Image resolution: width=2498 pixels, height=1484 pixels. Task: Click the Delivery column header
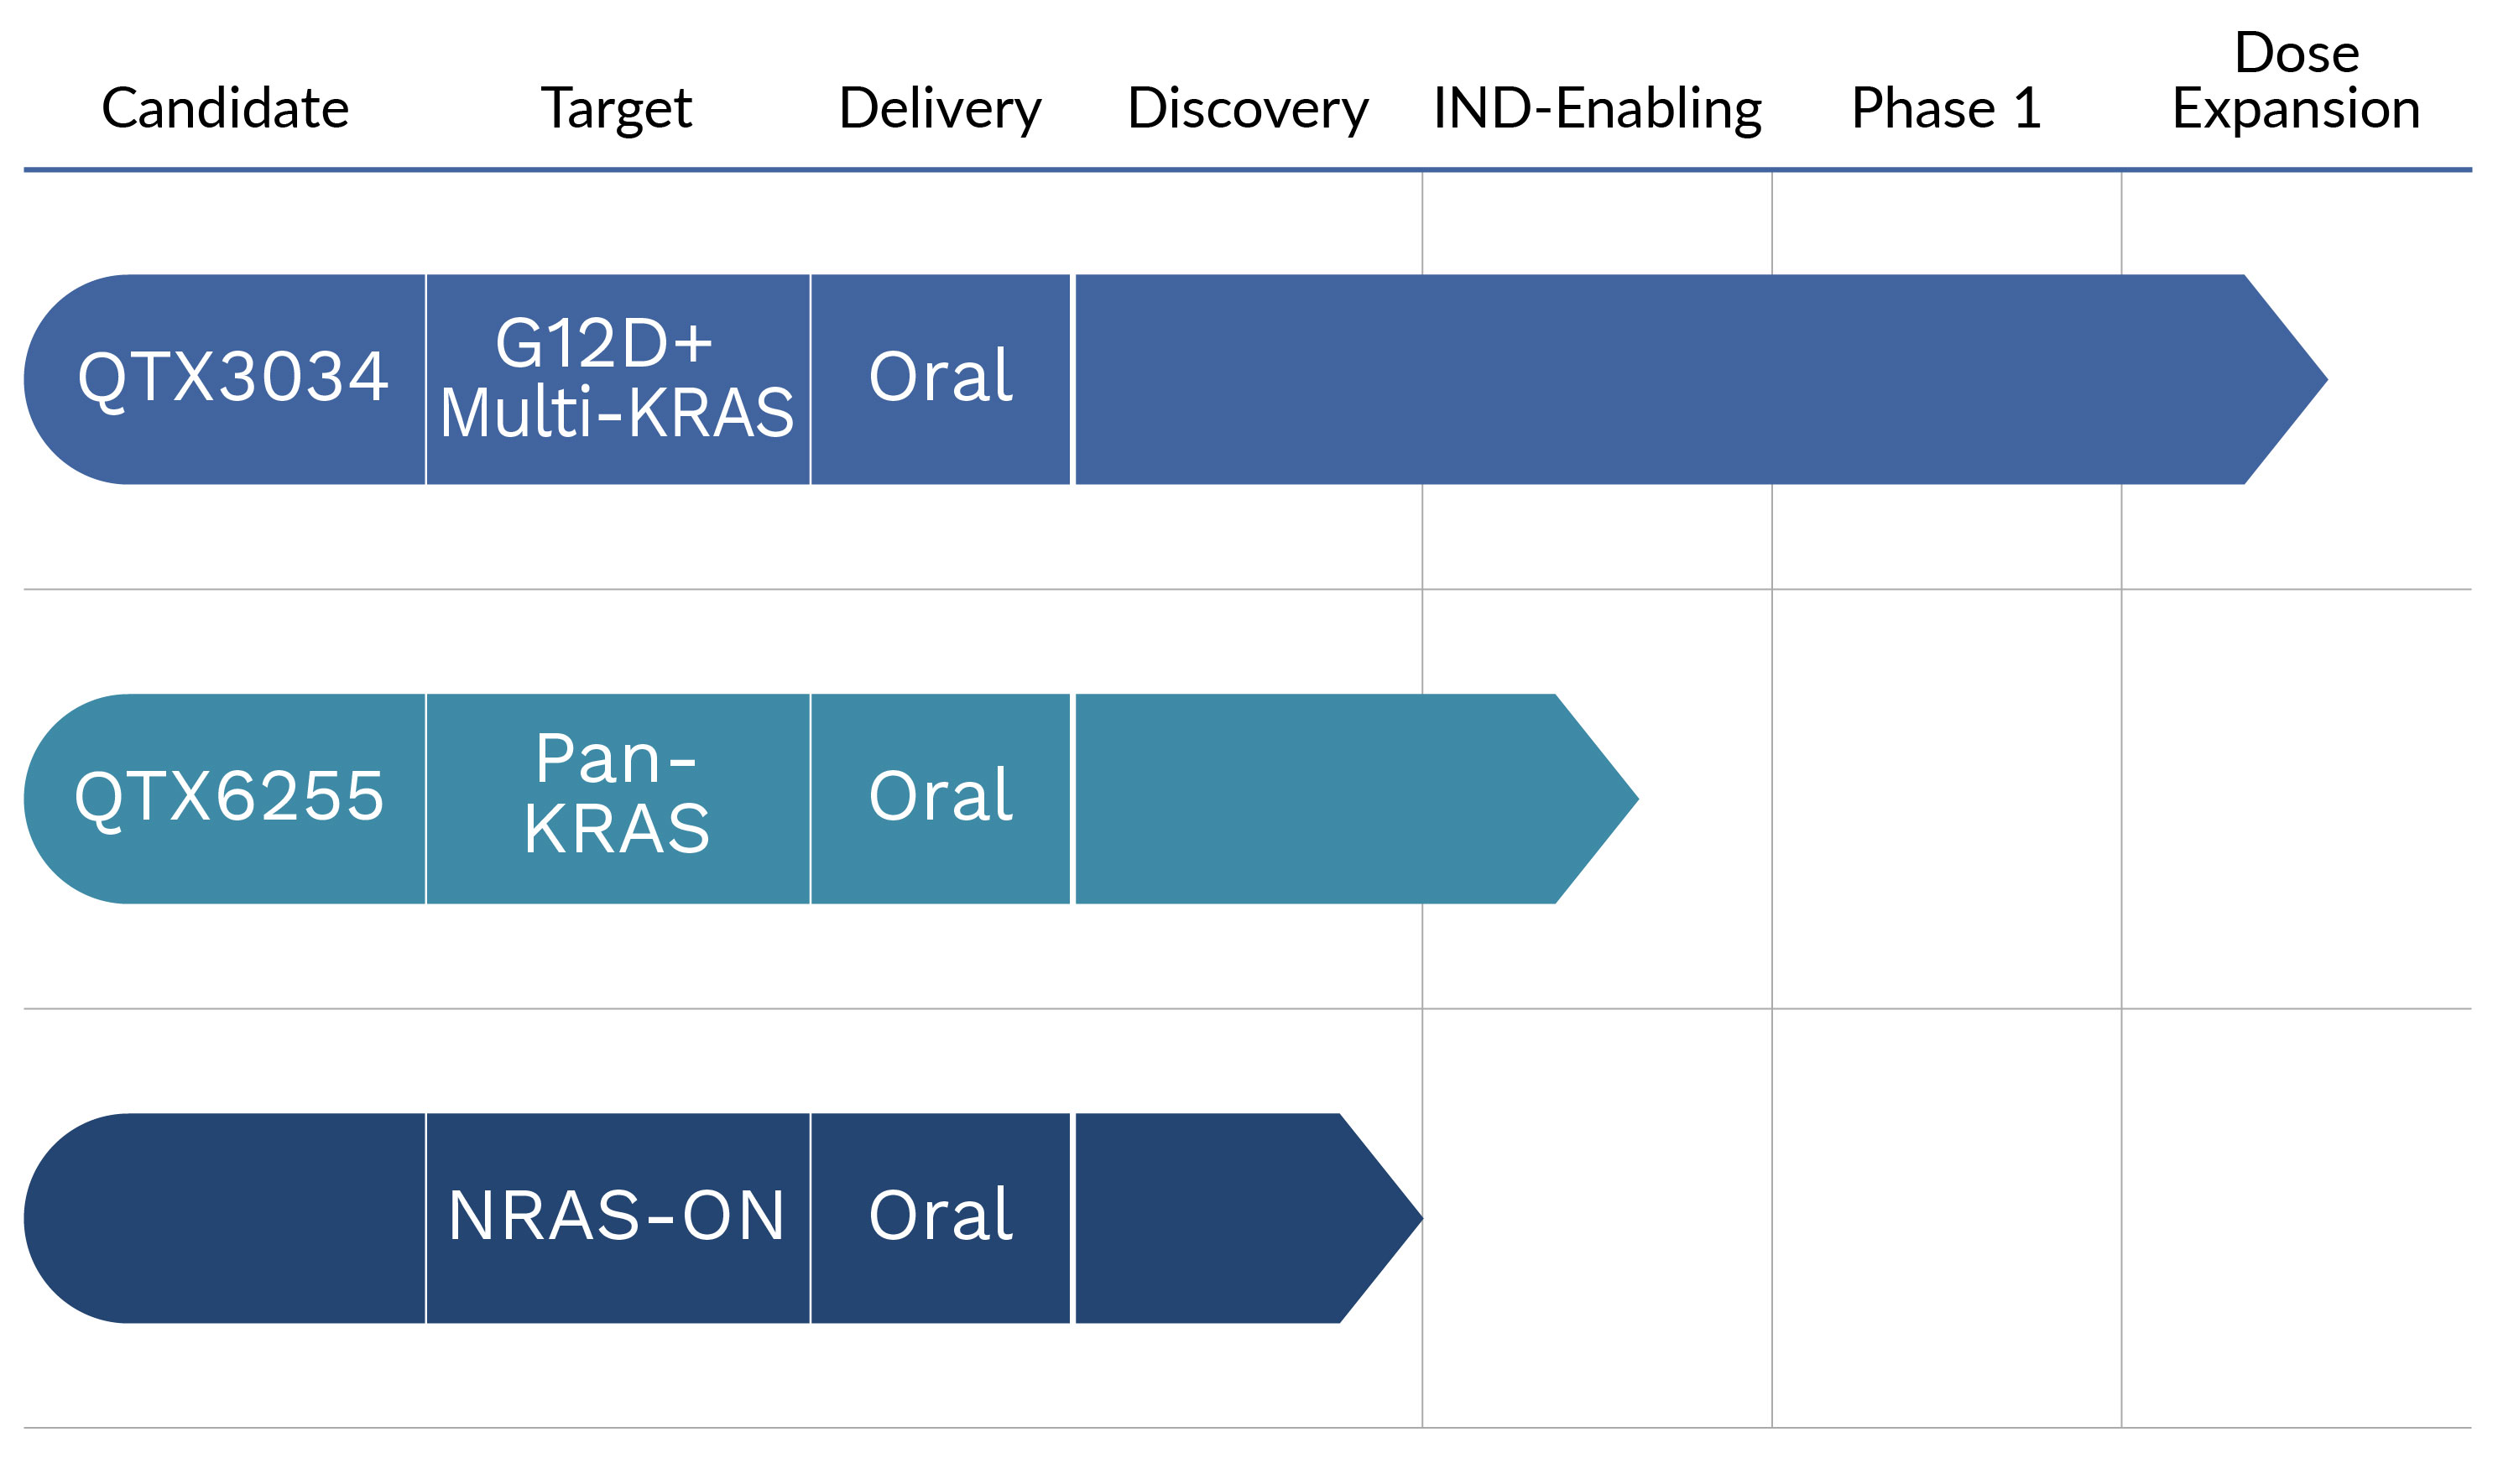(x=939, y=108)
